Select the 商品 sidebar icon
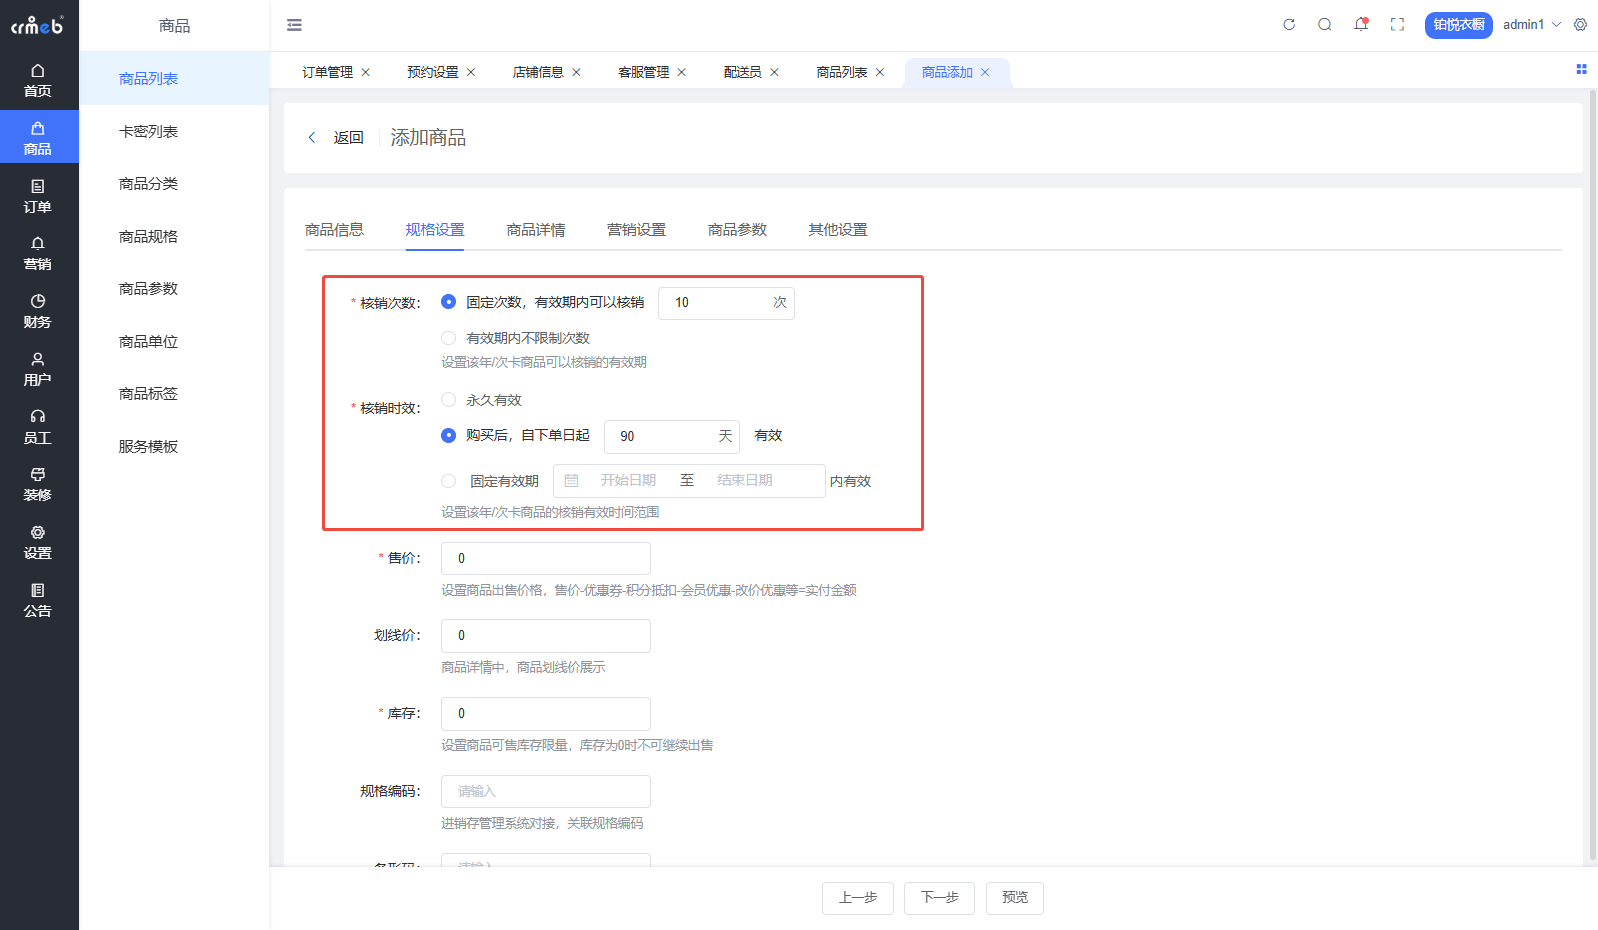The image size is (1598, 930). point(38,138)
